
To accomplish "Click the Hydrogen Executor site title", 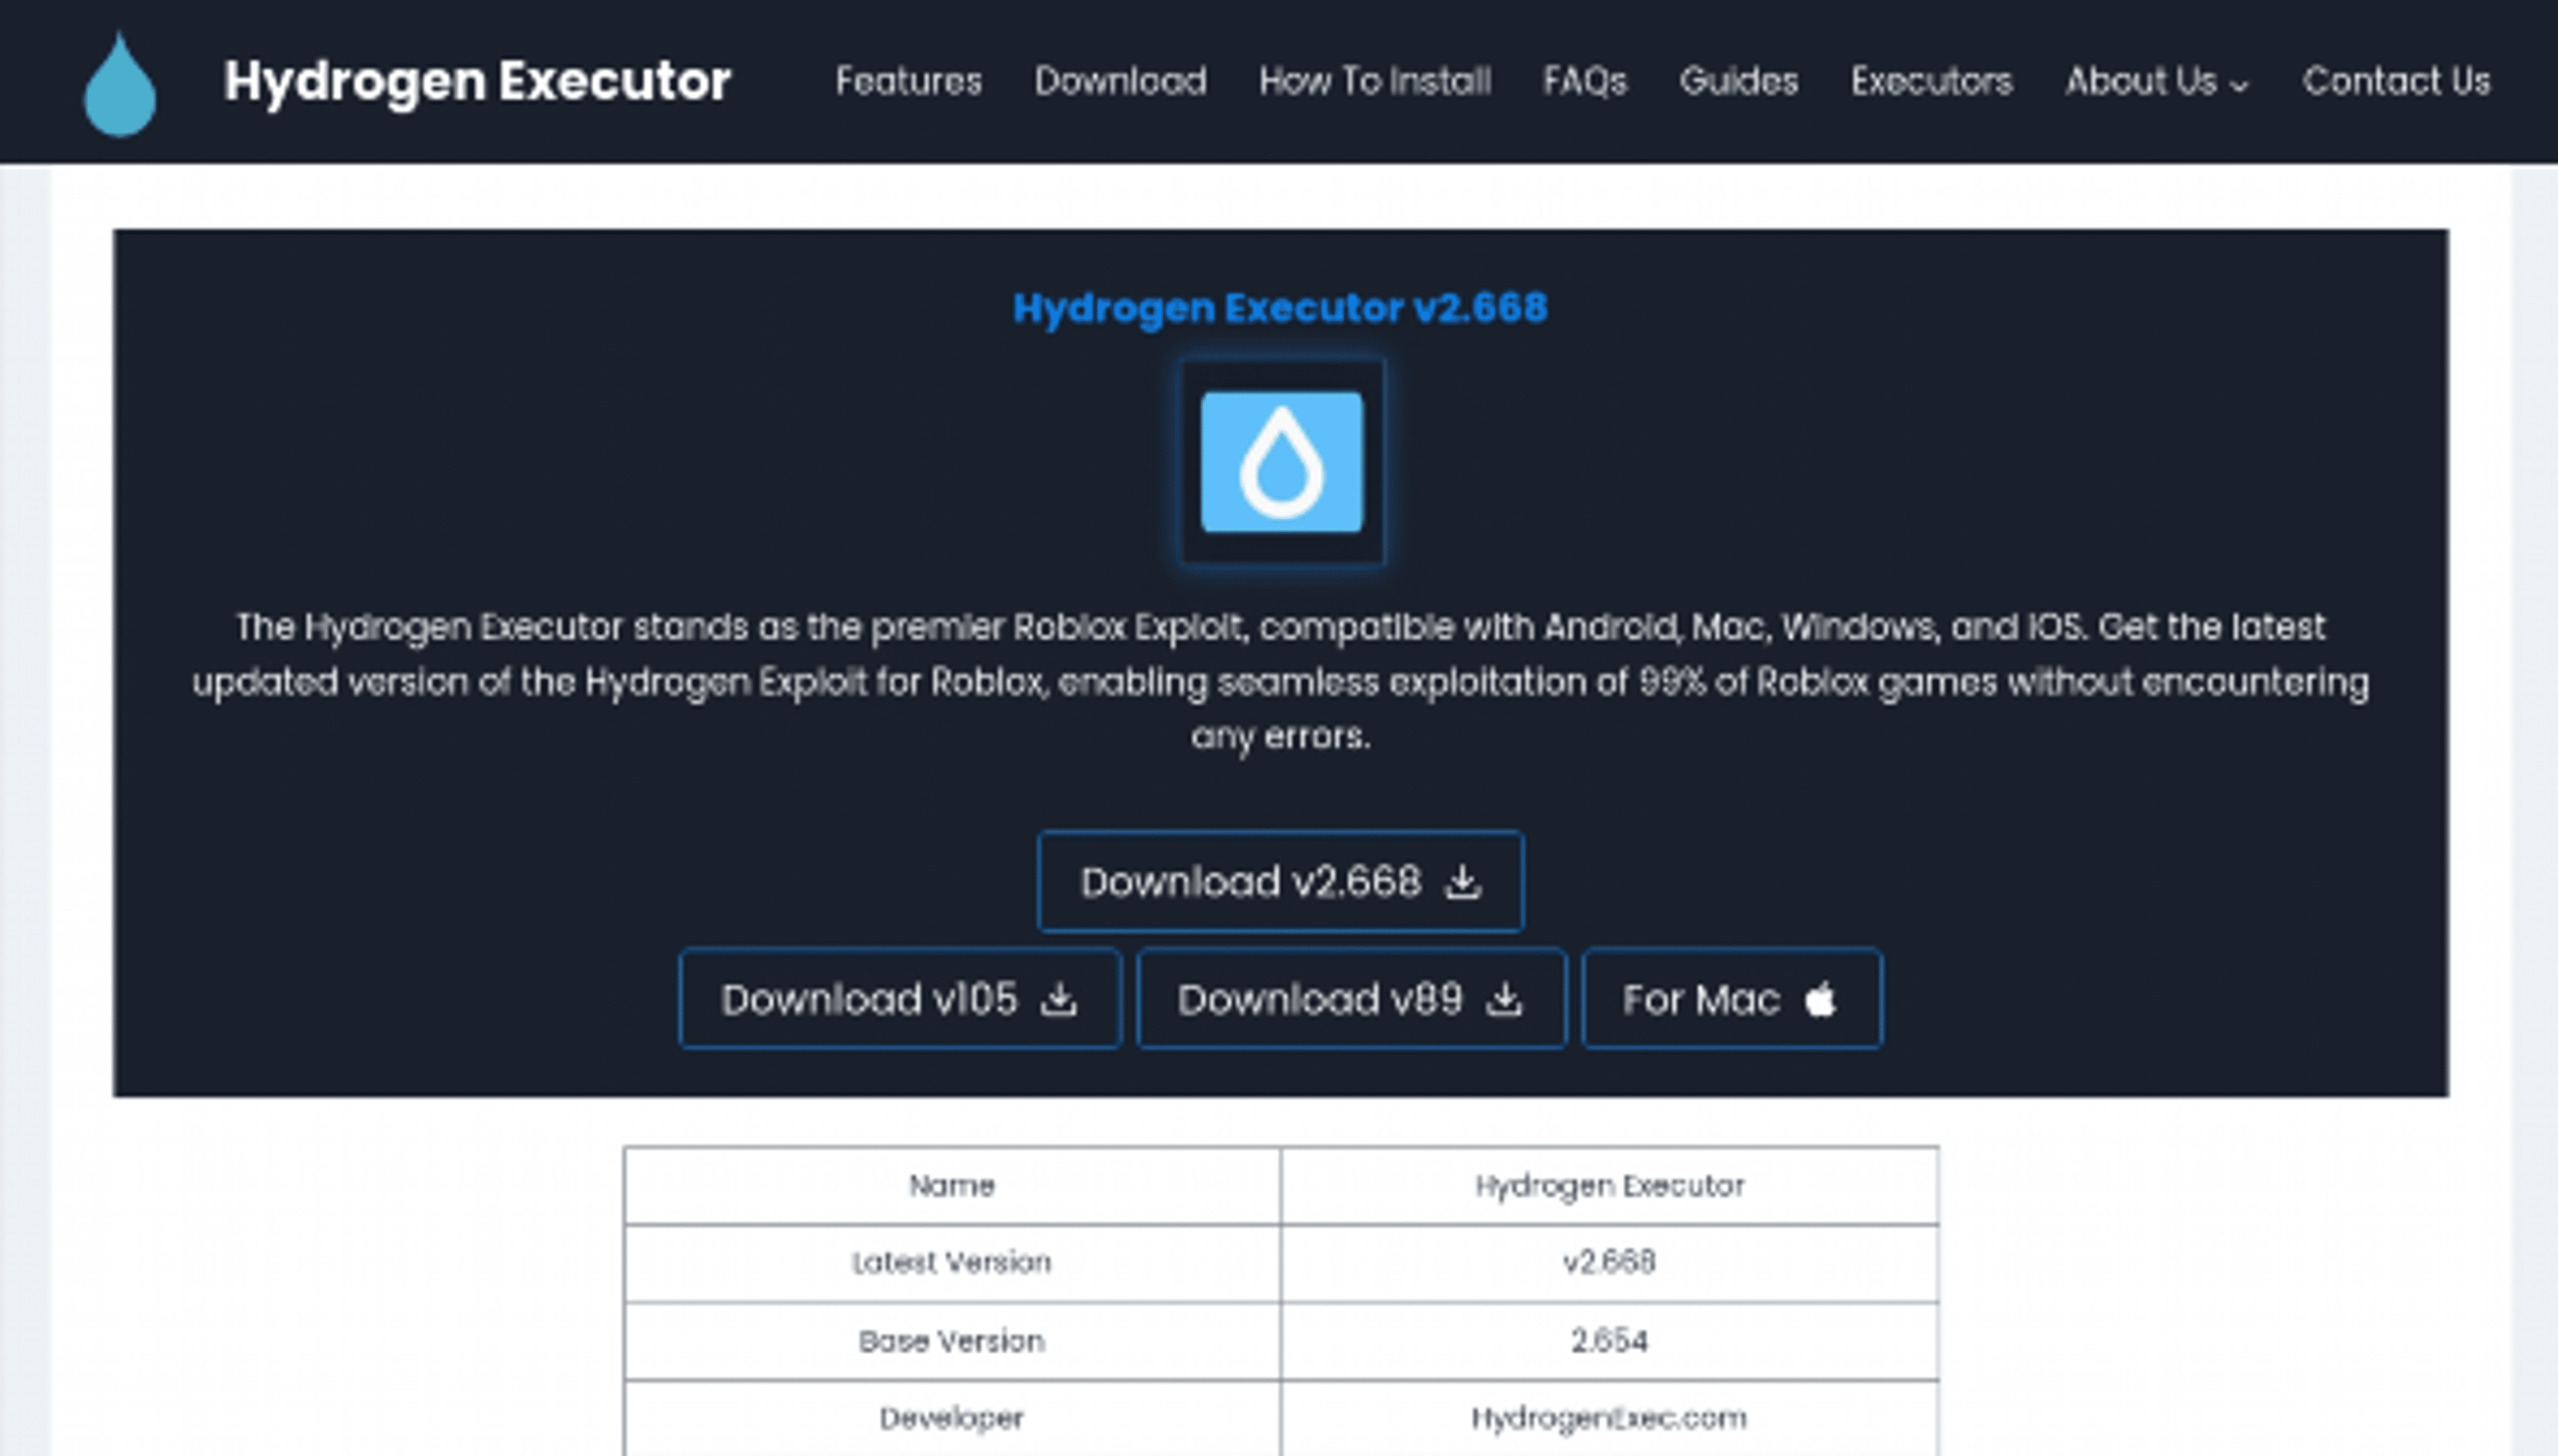I will tap(476, 82).
